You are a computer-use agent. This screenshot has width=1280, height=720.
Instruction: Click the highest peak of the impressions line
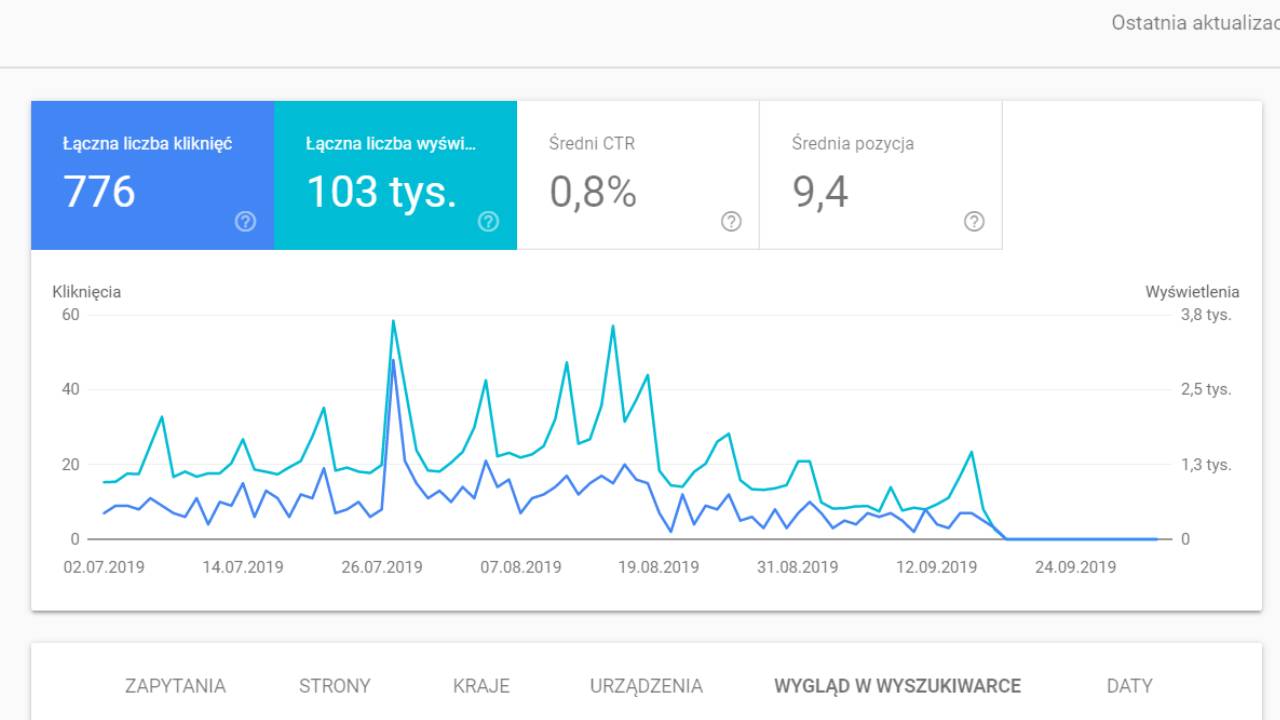393,321
